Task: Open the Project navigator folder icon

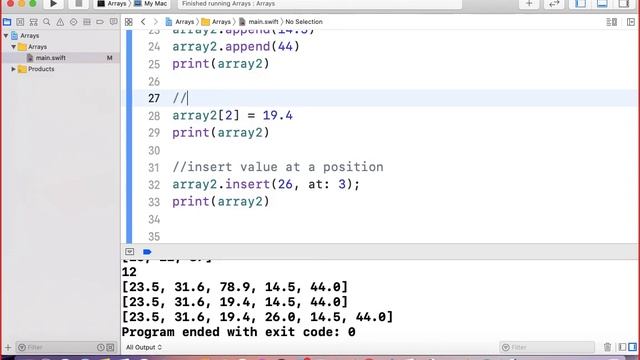Action: 7,22
